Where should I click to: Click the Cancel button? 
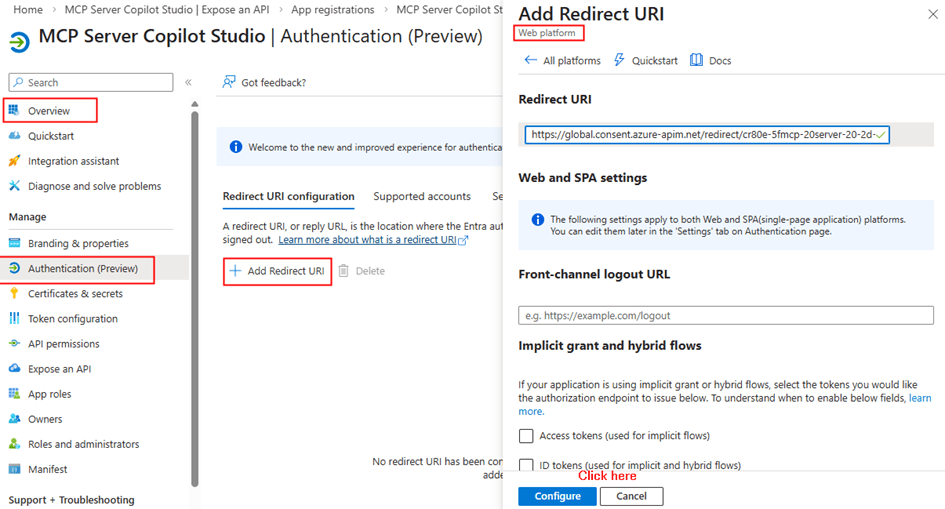tap(631, 496)
